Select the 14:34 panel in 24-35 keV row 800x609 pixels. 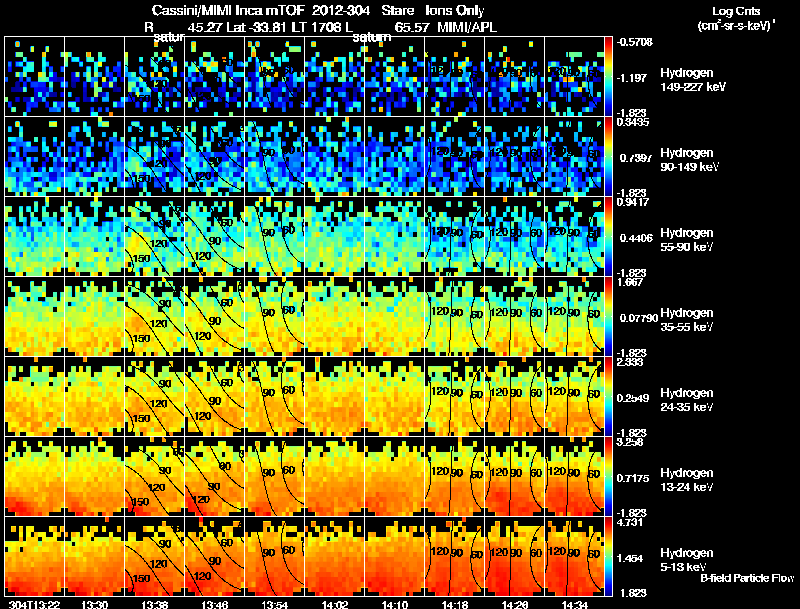[x=575, y=396]
